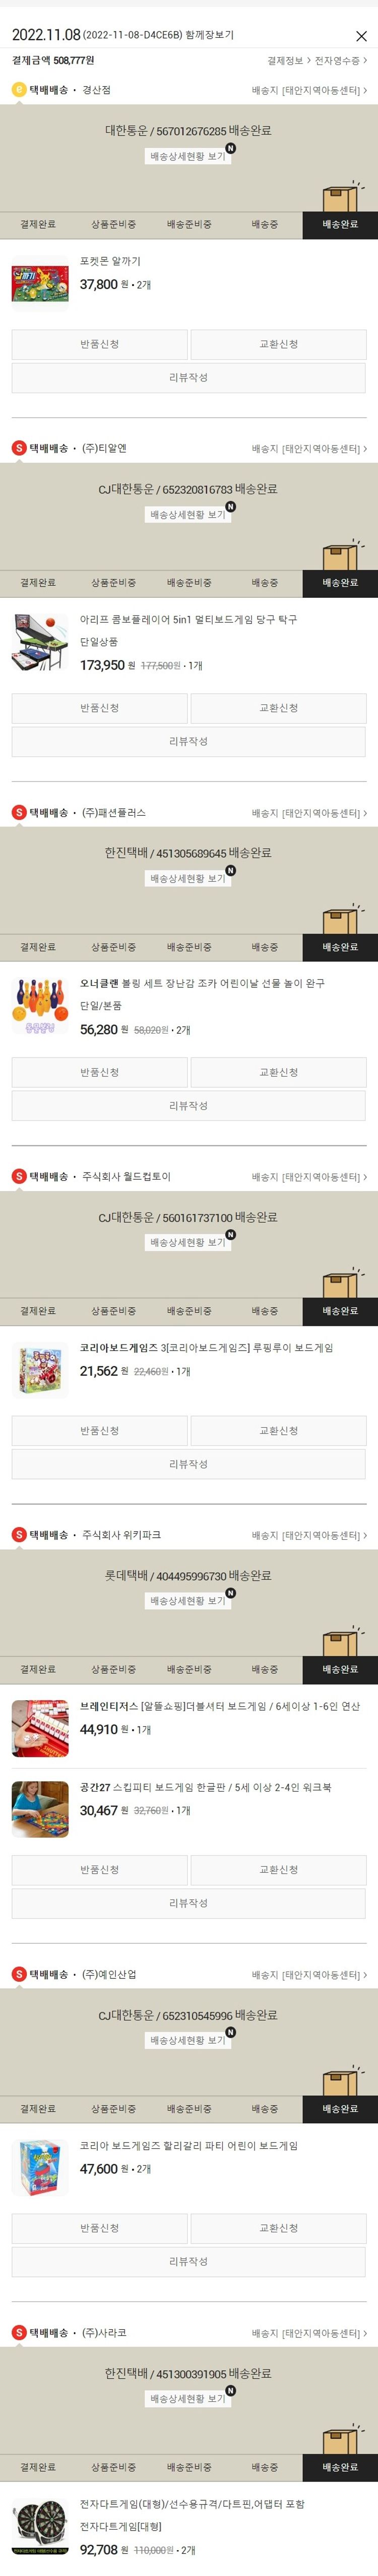Write review 리뷰작성 for 오너클랜 볼링 세트
The width and height of the screenshot is (378, 2576).
(x=188, y=1106)
